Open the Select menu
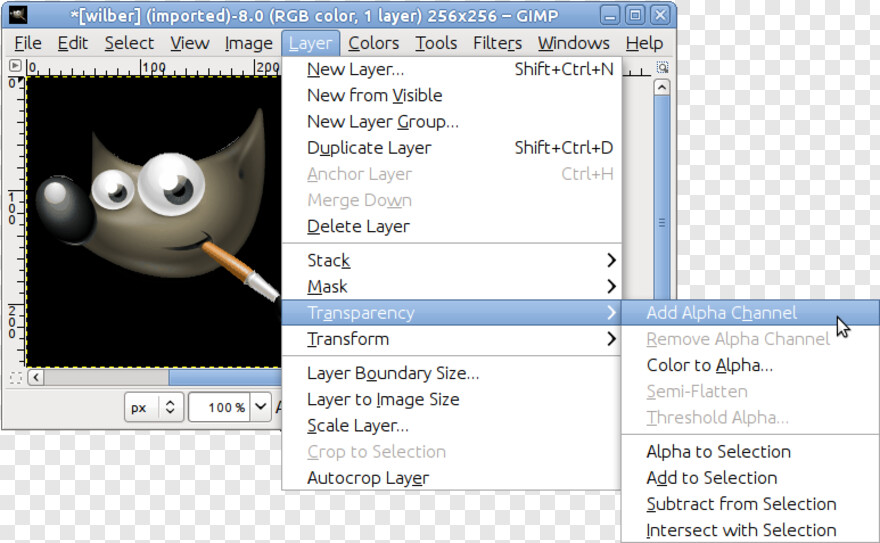Viewport: 880px width, 543px height. (129, 43)
